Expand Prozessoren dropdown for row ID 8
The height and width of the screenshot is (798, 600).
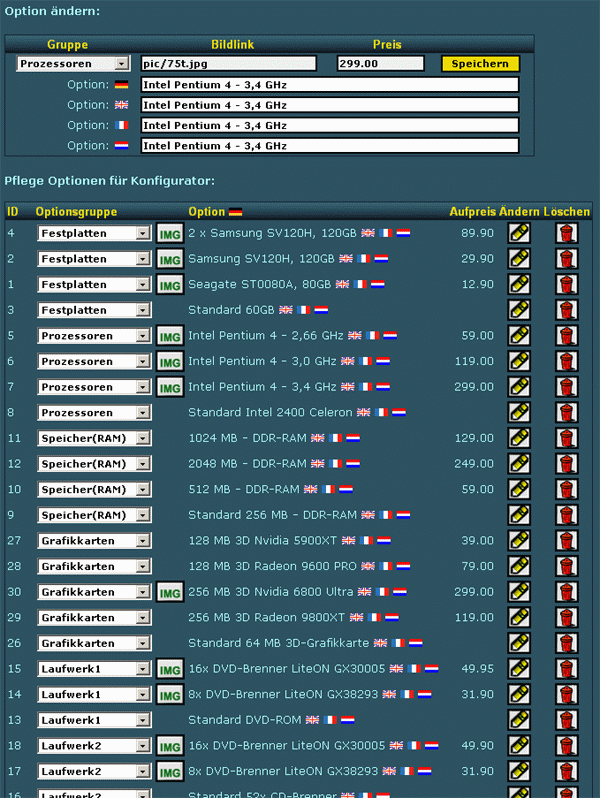click(94, 413)
